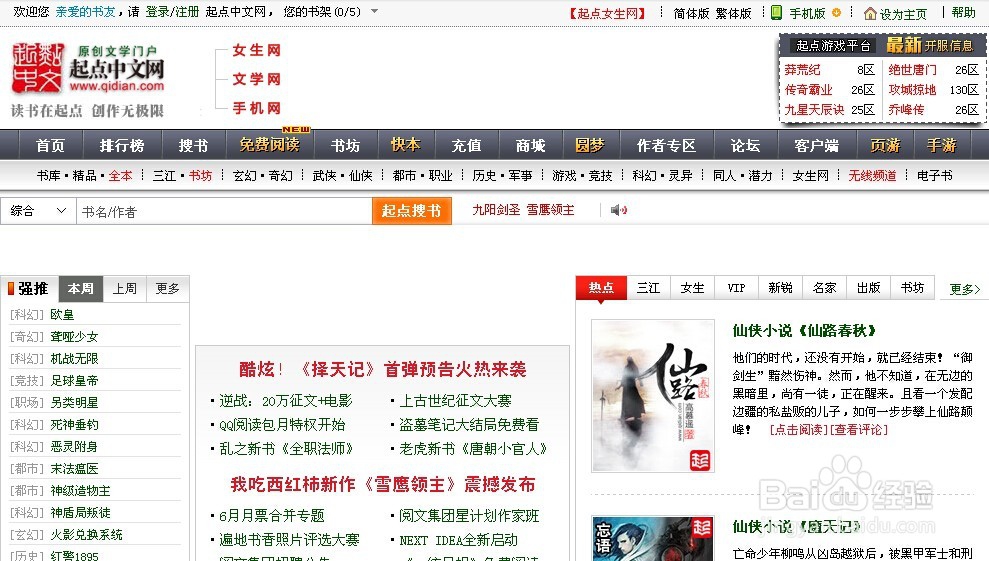Image resolution: width=989 pixels, height=561 pixels.
Task: Click the [查看评论] link for 仙路春秋
Action: click(x=858, y=430)
